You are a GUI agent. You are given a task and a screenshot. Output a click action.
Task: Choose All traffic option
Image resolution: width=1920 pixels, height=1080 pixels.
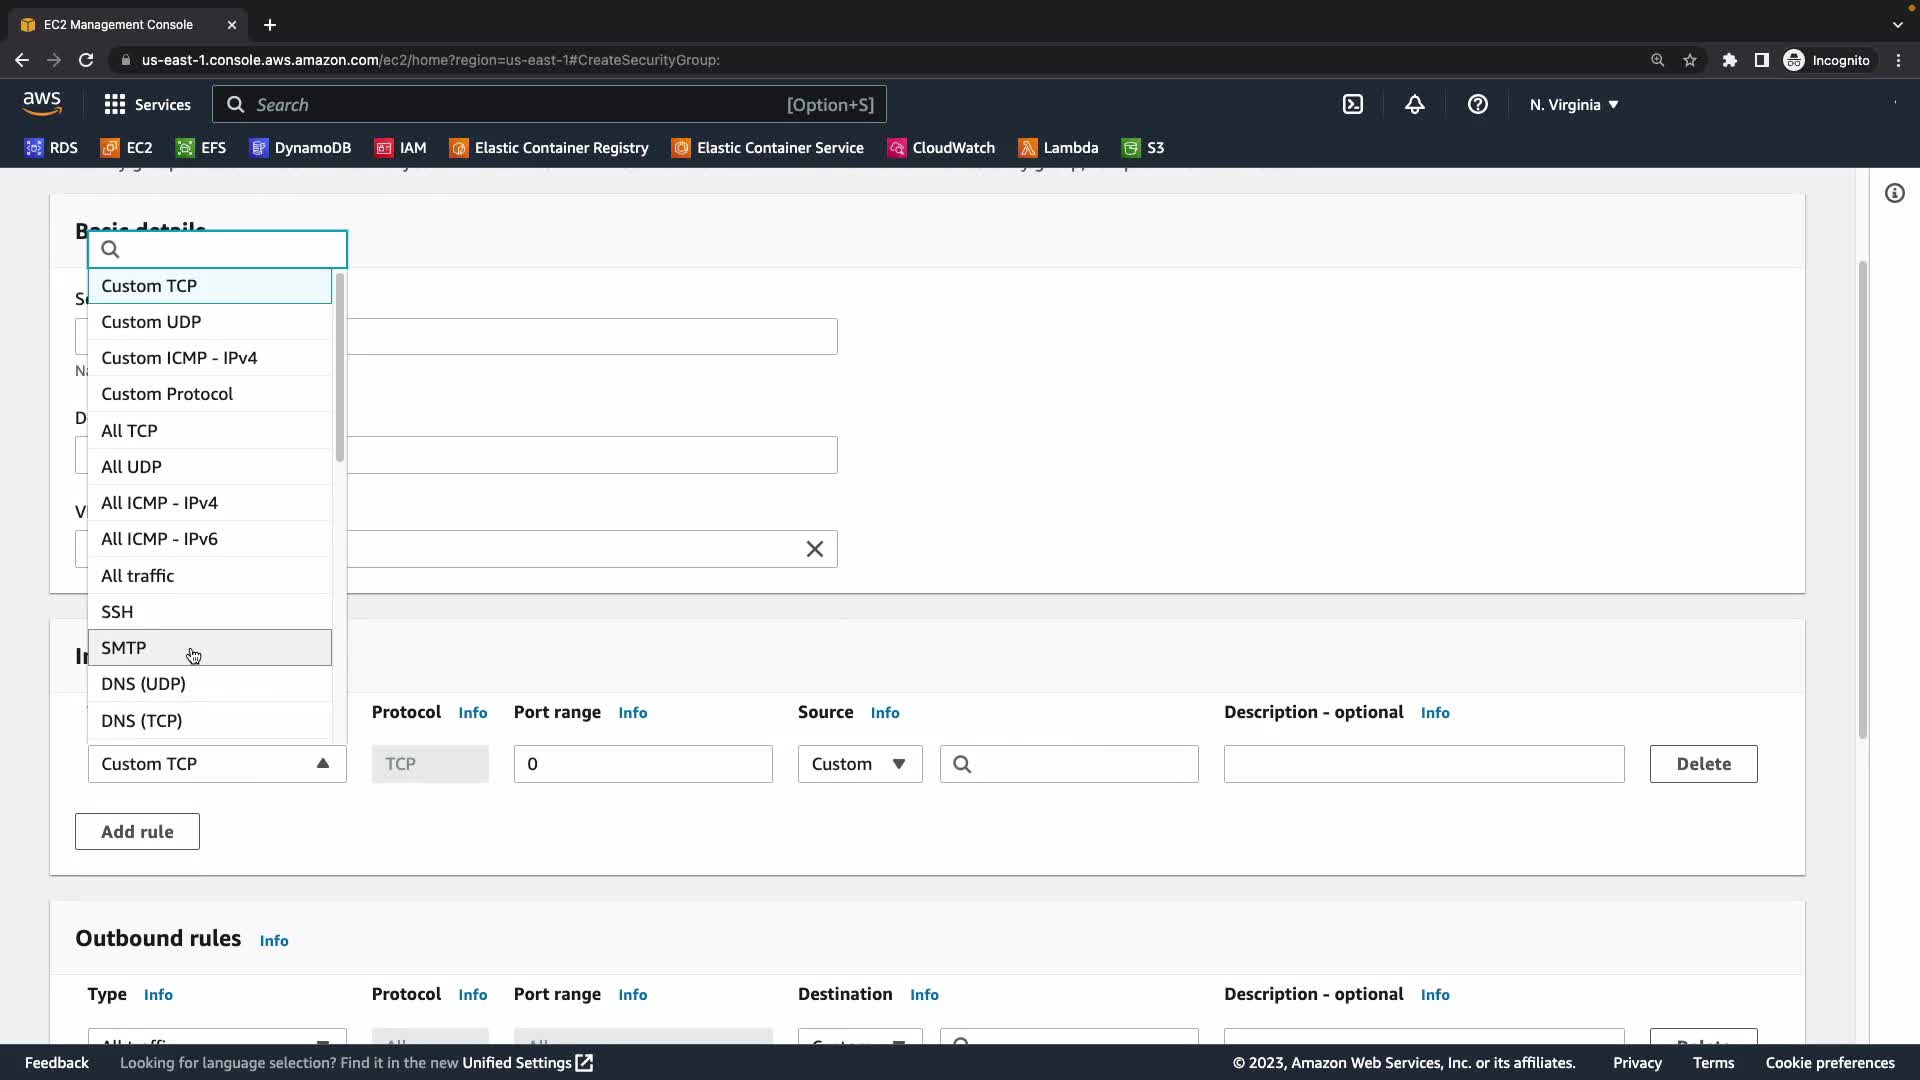tap(138, 576)
